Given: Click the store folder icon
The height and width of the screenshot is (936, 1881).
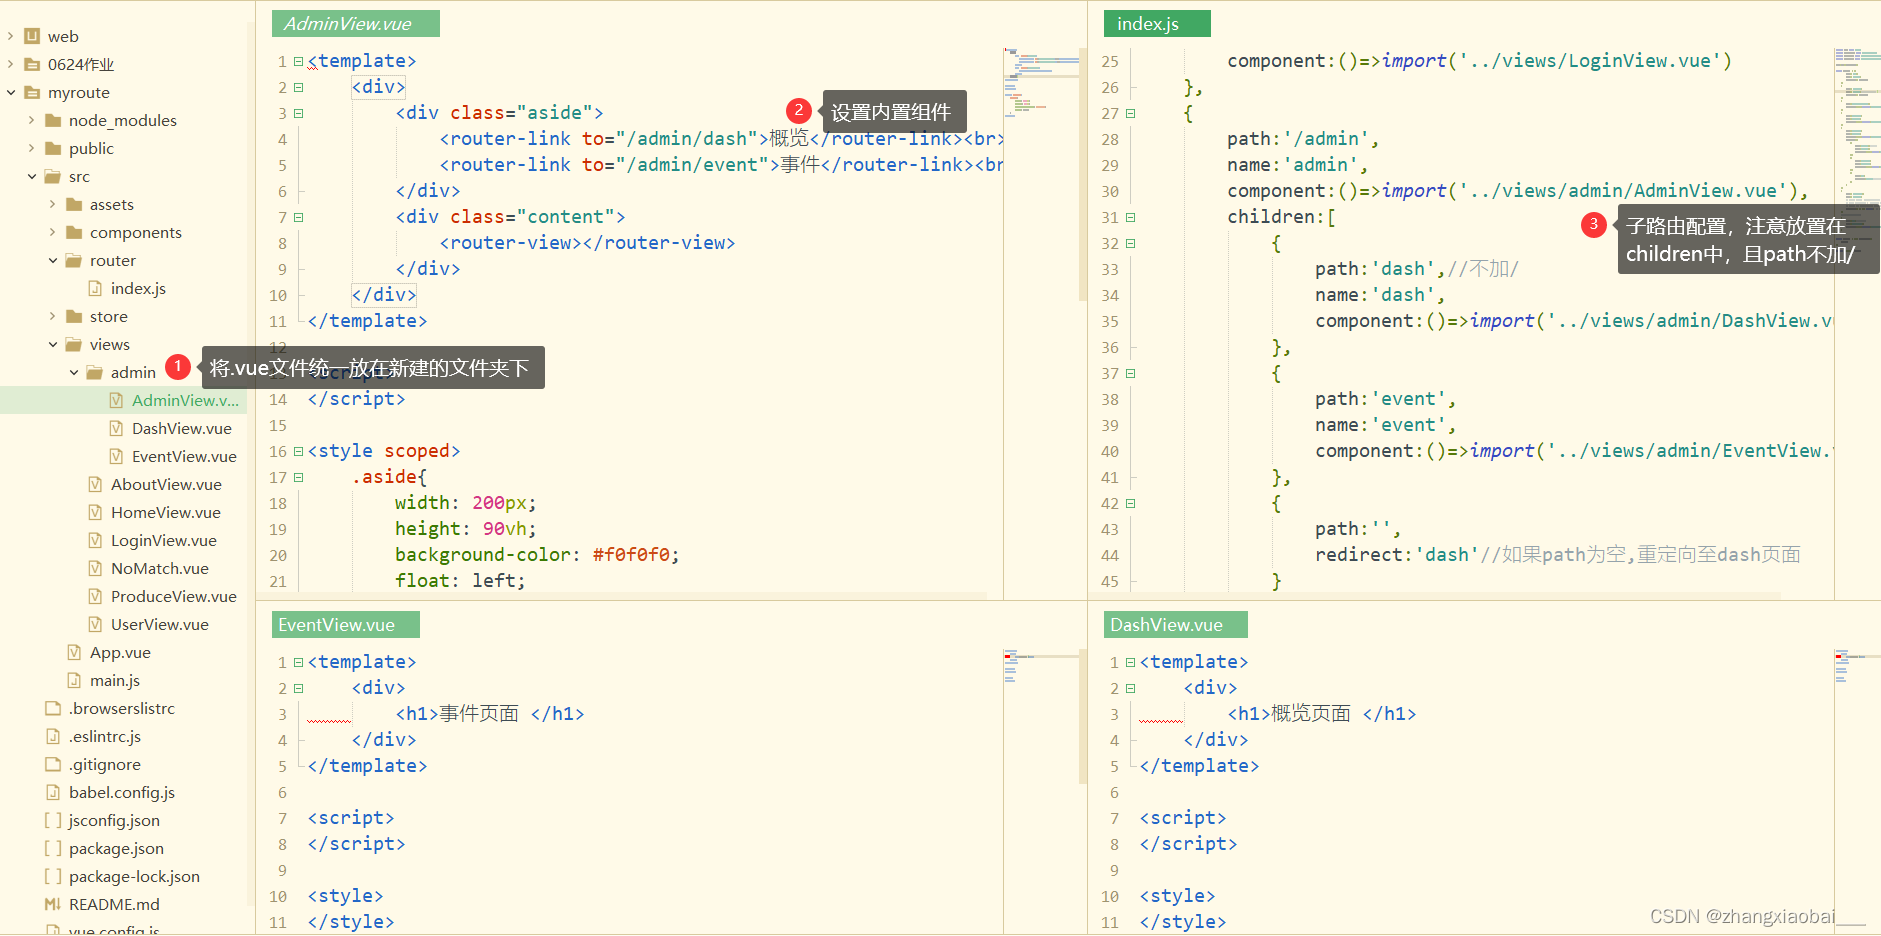Looking at the screenshot, I should [x=74, y=316].
